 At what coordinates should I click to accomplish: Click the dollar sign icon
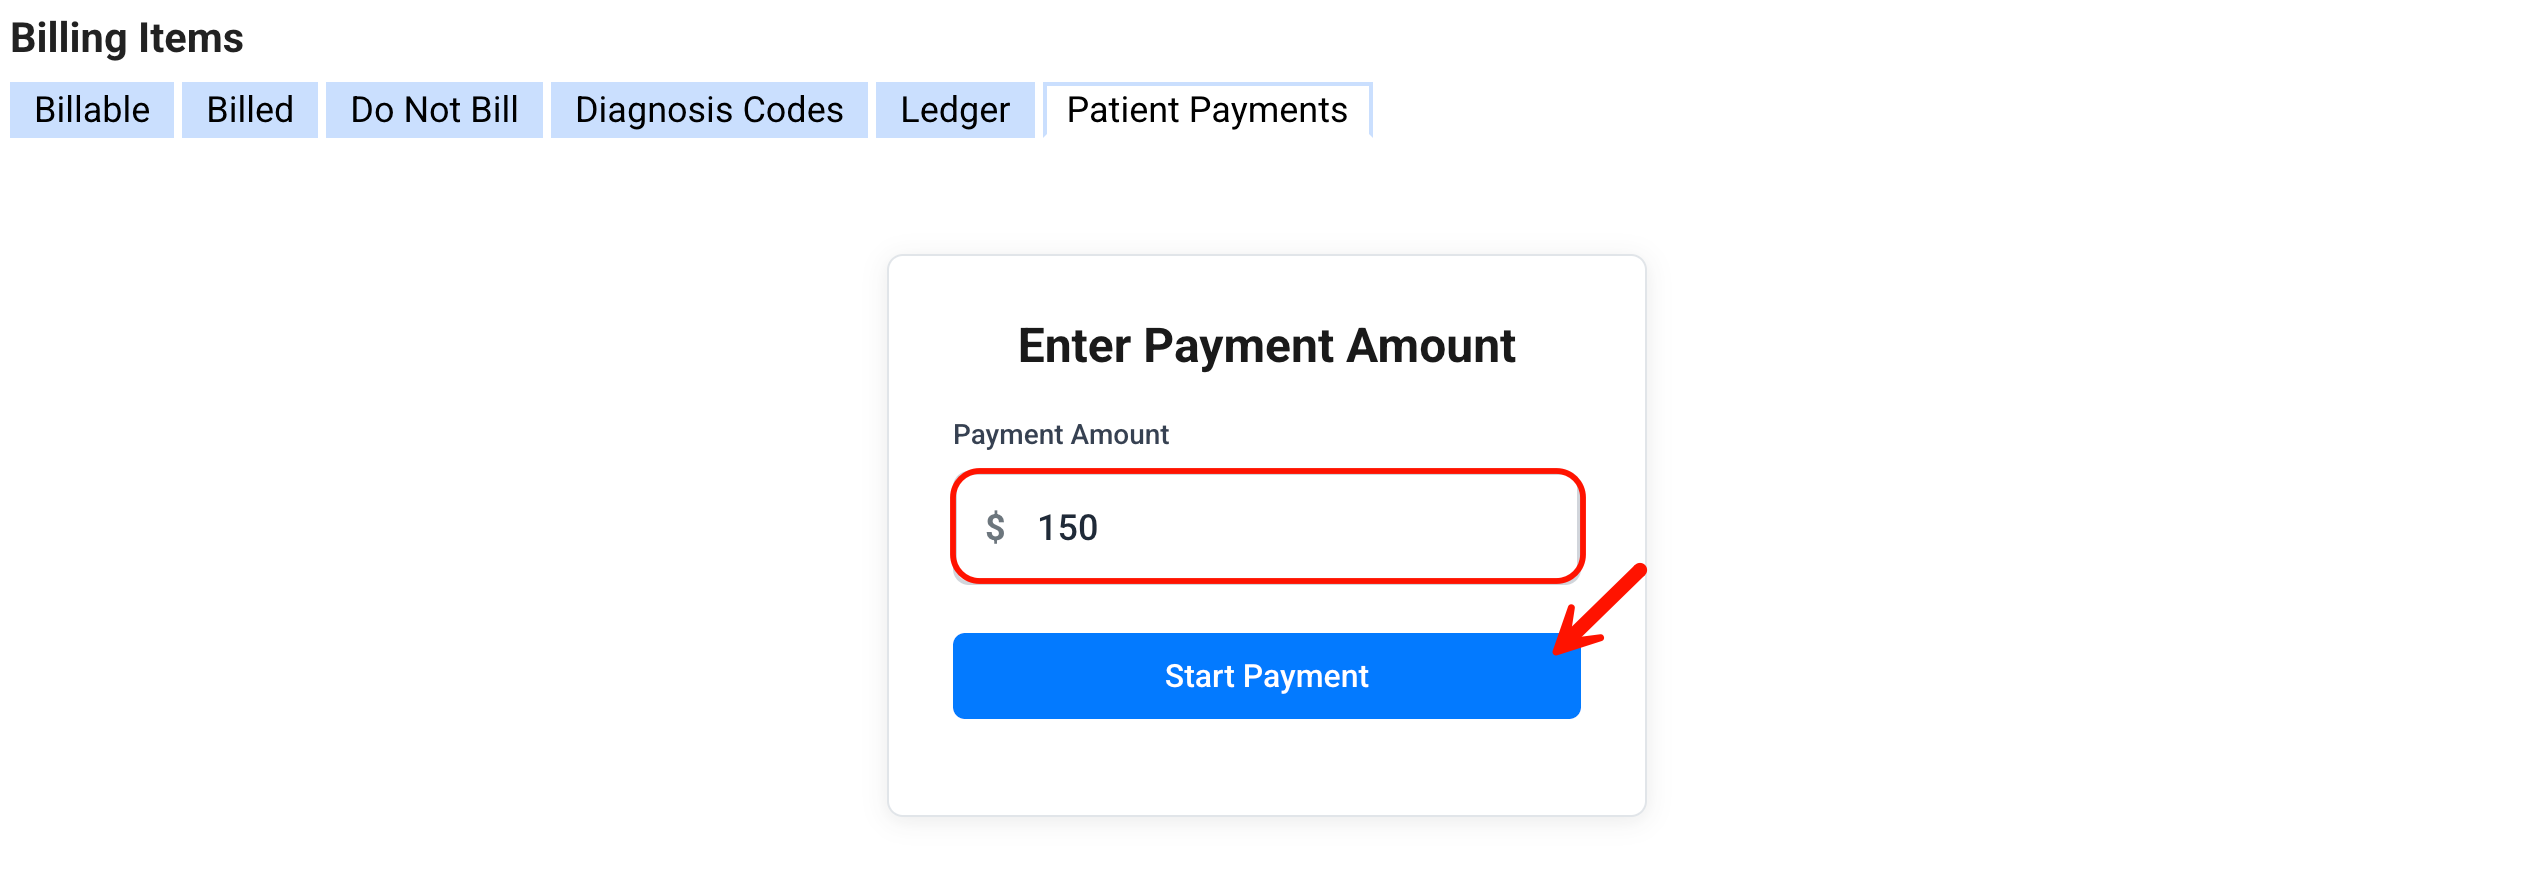995,527
